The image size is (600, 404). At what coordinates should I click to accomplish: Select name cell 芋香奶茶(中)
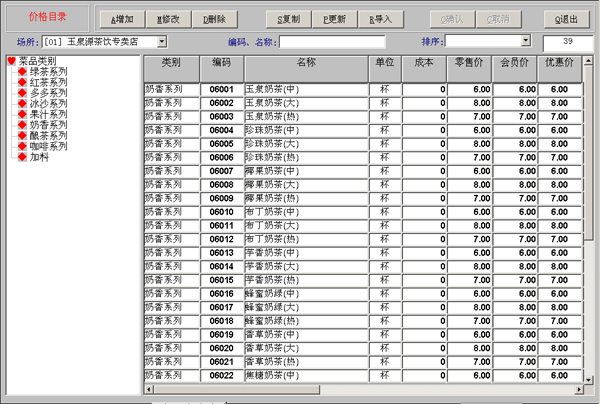click(306, 253)
